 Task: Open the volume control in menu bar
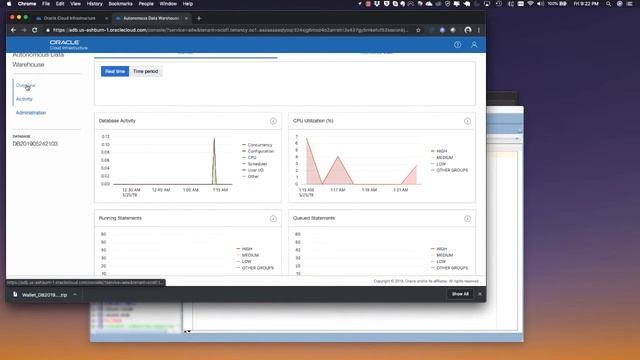coord(540,4)
